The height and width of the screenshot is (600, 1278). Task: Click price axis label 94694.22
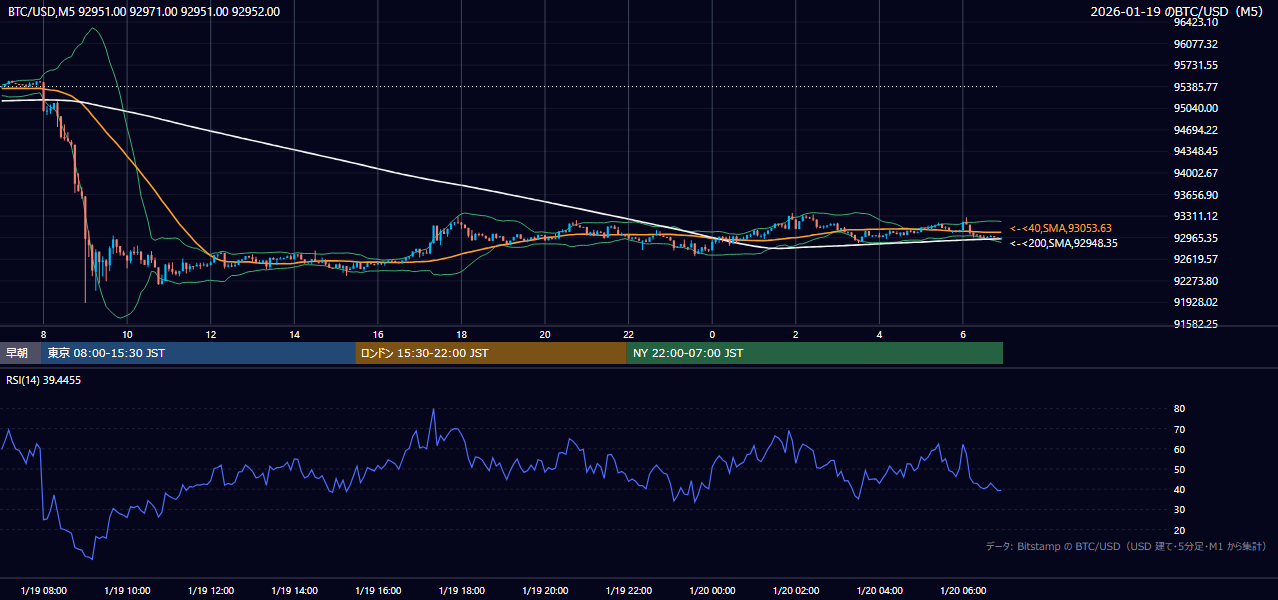coord(1196,130)
